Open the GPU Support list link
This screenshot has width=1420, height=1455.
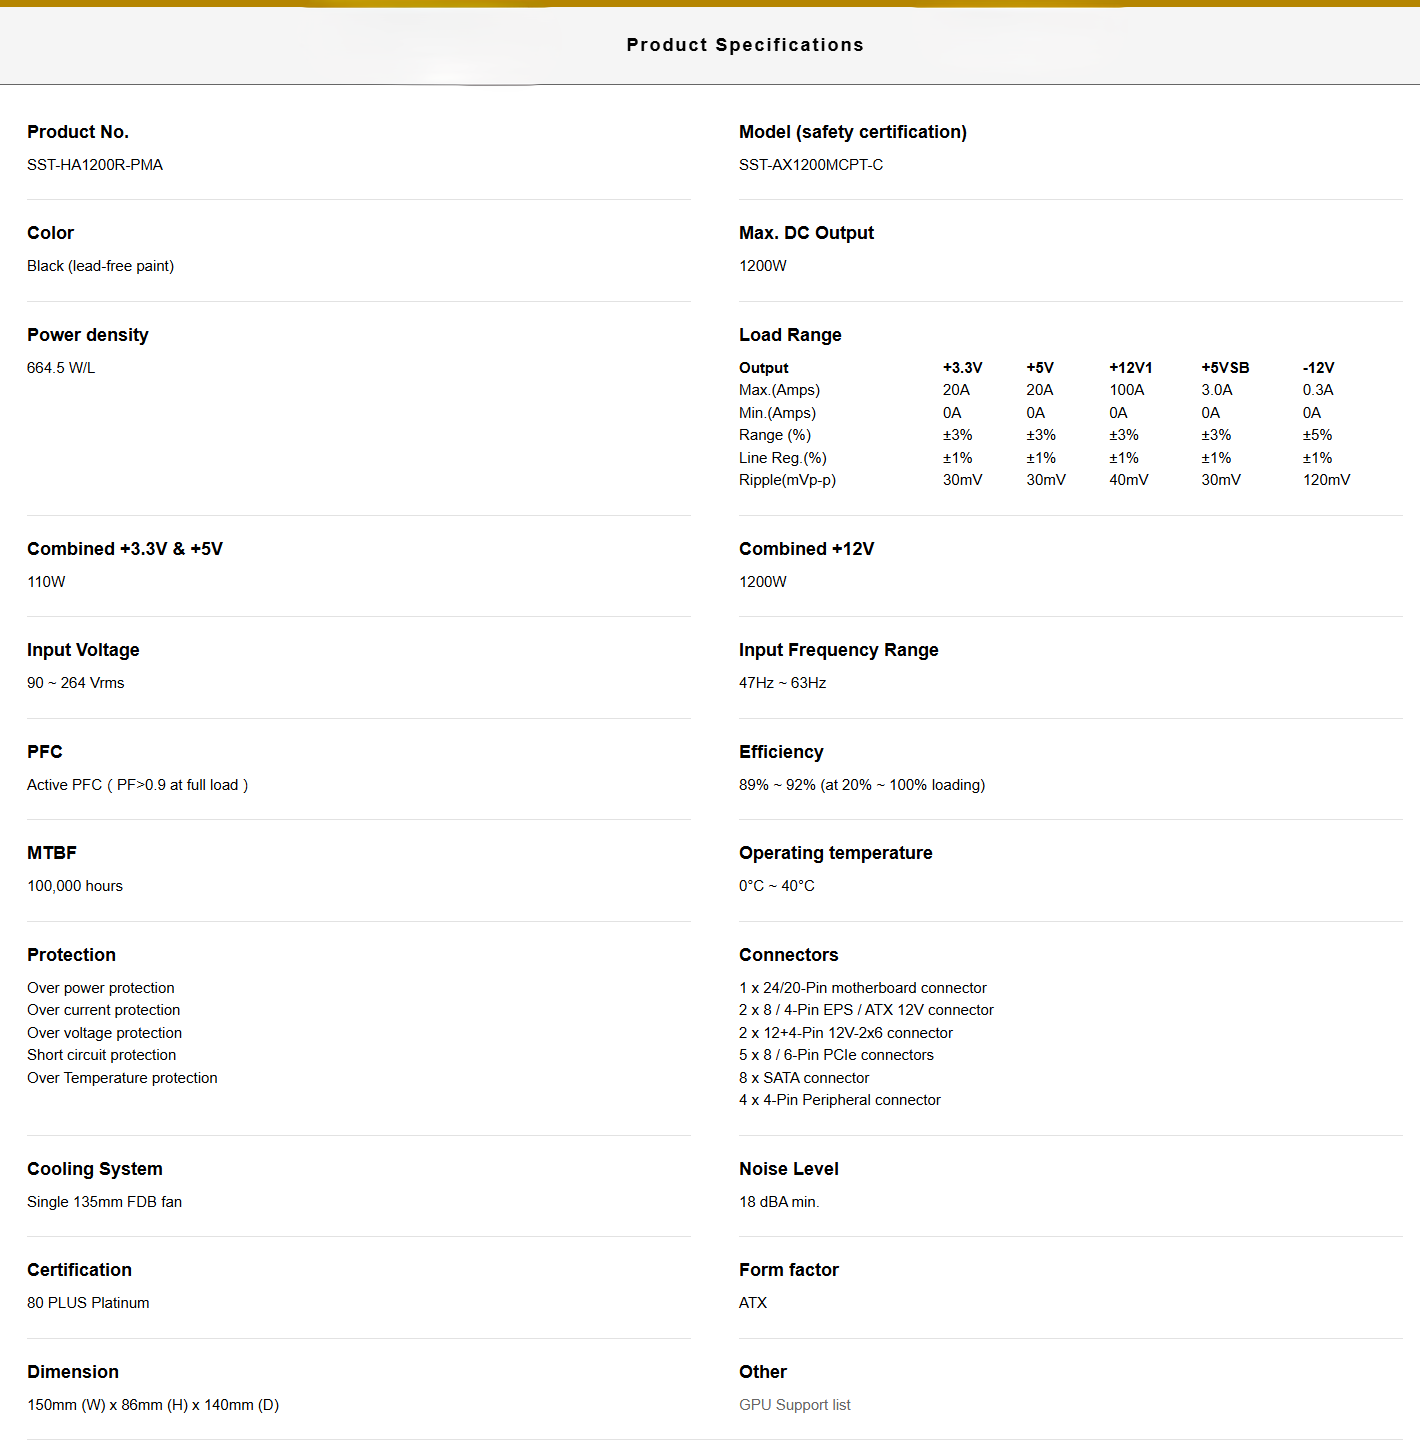pos(795,1405)
